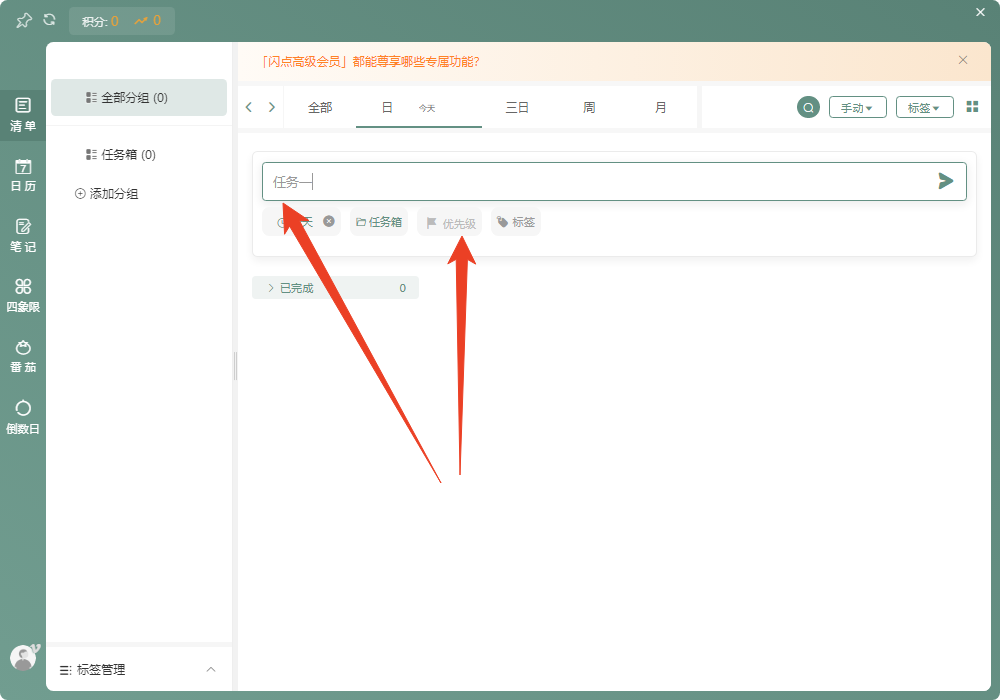Viewport: 1000px width, 700px height.
Task: Open the 标签 filter dropdown
Action: 924,107
